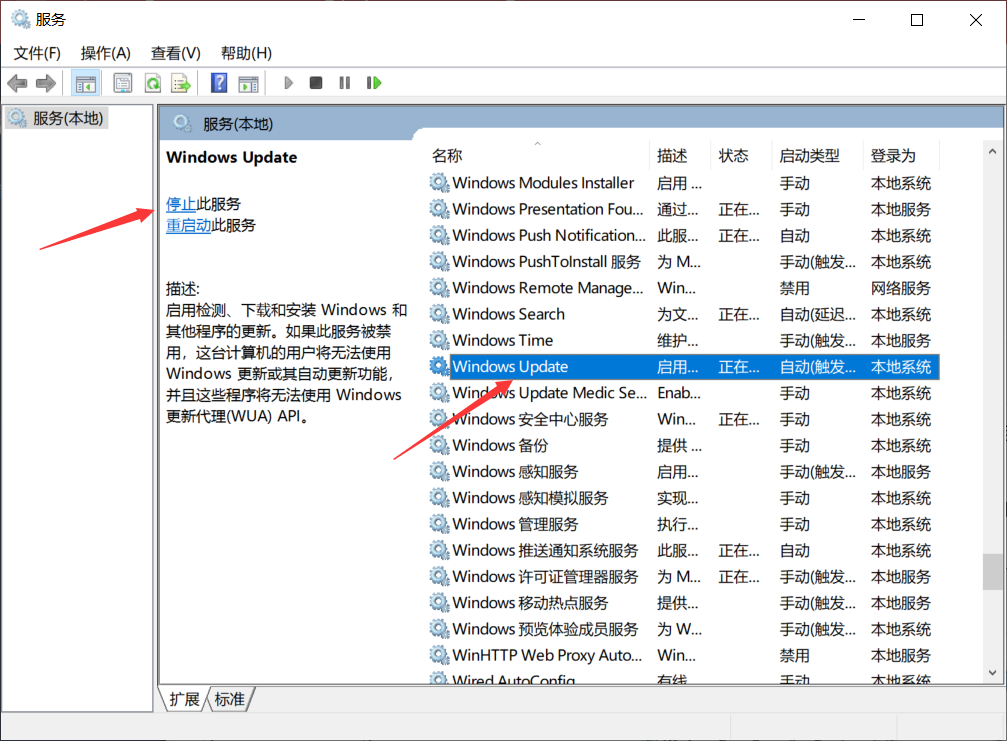Image resolution: width=1007 pixels, height=741 pixels.
Task: Maximize the 服务 window
Action: click(917, 20)
